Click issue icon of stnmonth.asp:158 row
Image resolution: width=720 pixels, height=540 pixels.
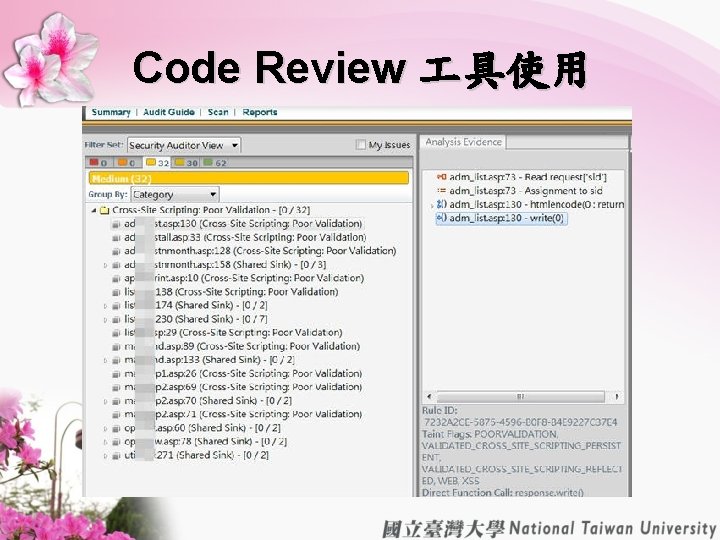point(116,265)
